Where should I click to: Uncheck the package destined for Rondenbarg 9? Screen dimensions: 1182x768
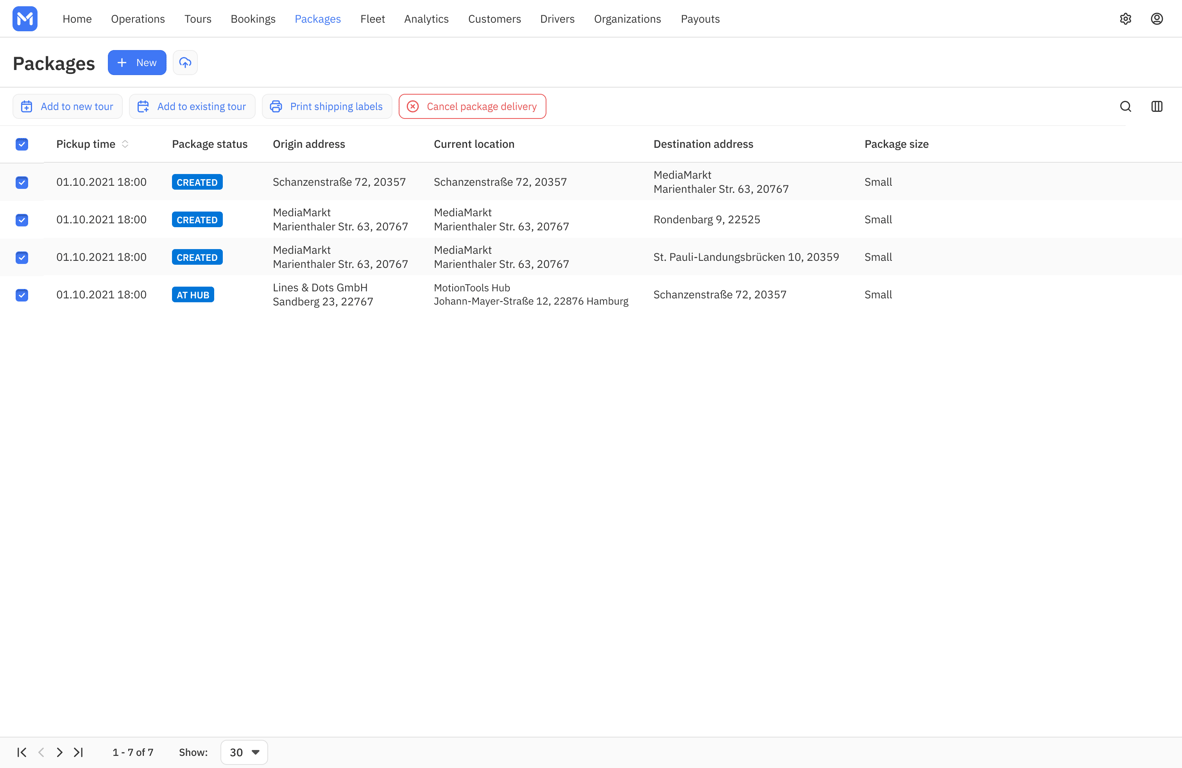22,220
